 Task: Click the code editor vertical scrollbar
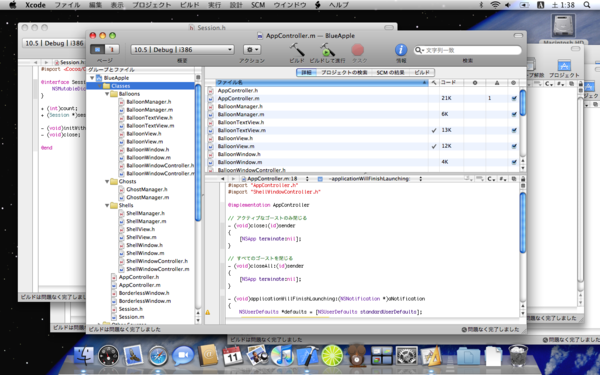coord(523,223)
